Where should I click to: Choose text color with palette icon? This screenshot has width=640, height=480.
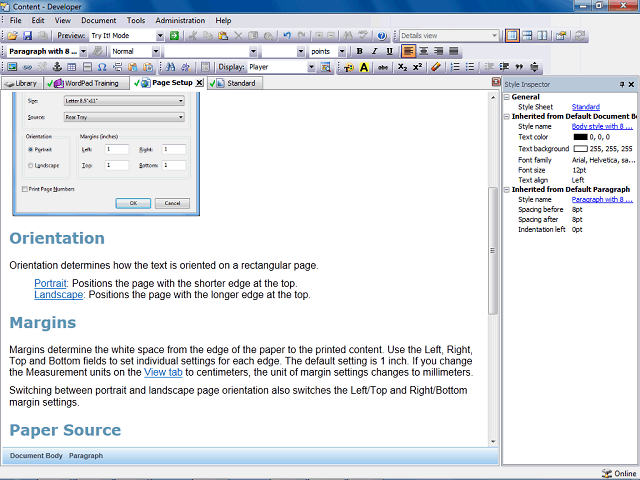(349, 67)
